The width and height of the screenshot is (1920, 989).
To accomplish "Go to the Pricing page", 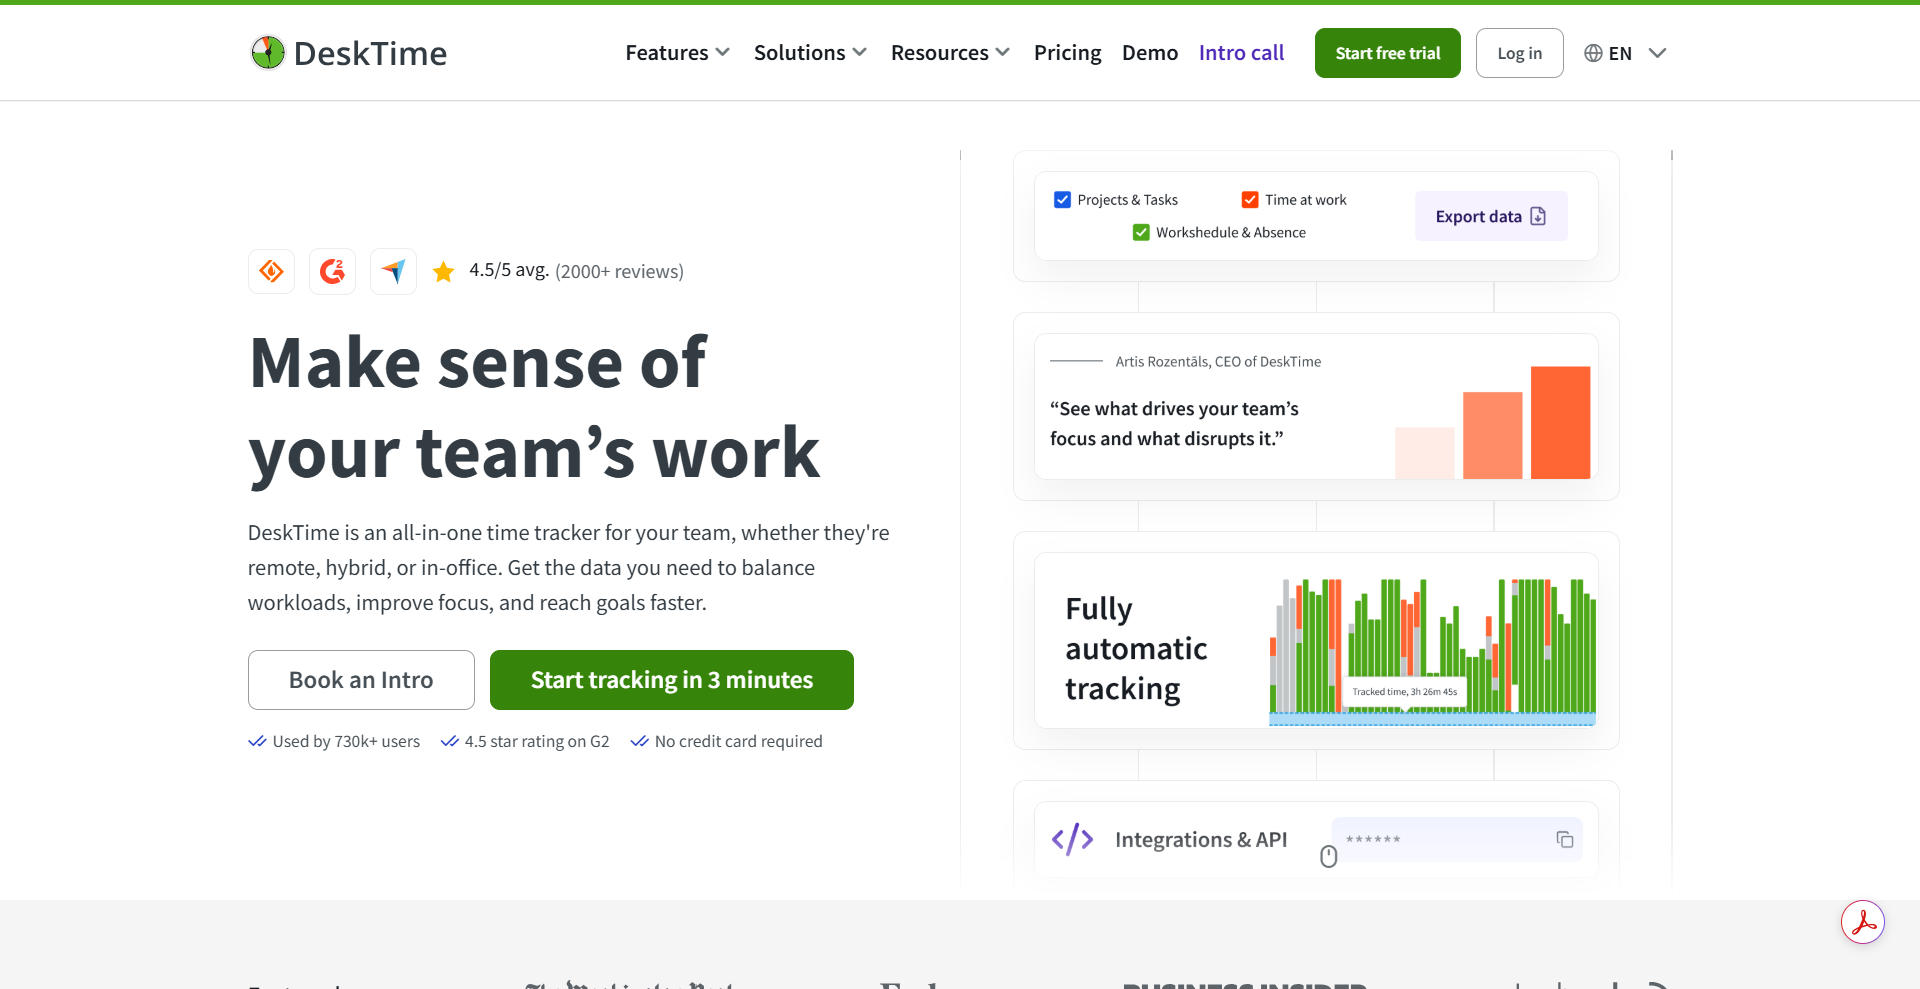I will tap(1067, 53).
